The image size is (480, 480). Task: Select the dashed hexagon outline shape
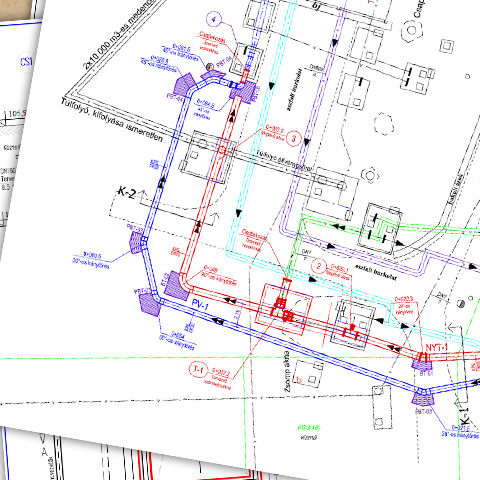coord(384,124)
